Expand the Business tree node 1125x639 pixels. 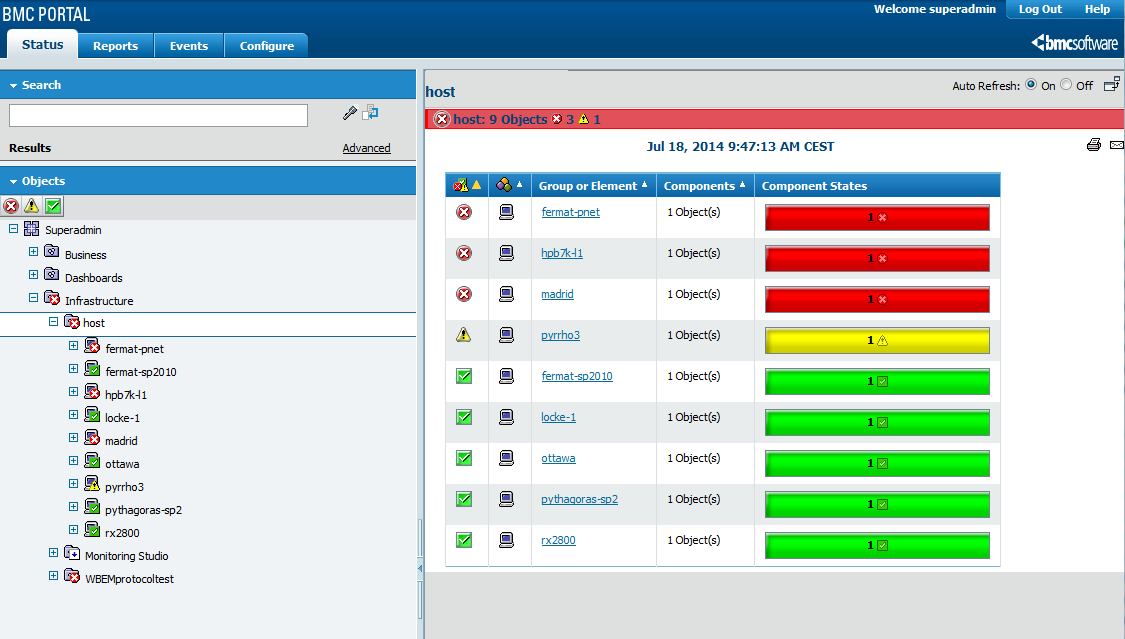(x=33, y=252)
